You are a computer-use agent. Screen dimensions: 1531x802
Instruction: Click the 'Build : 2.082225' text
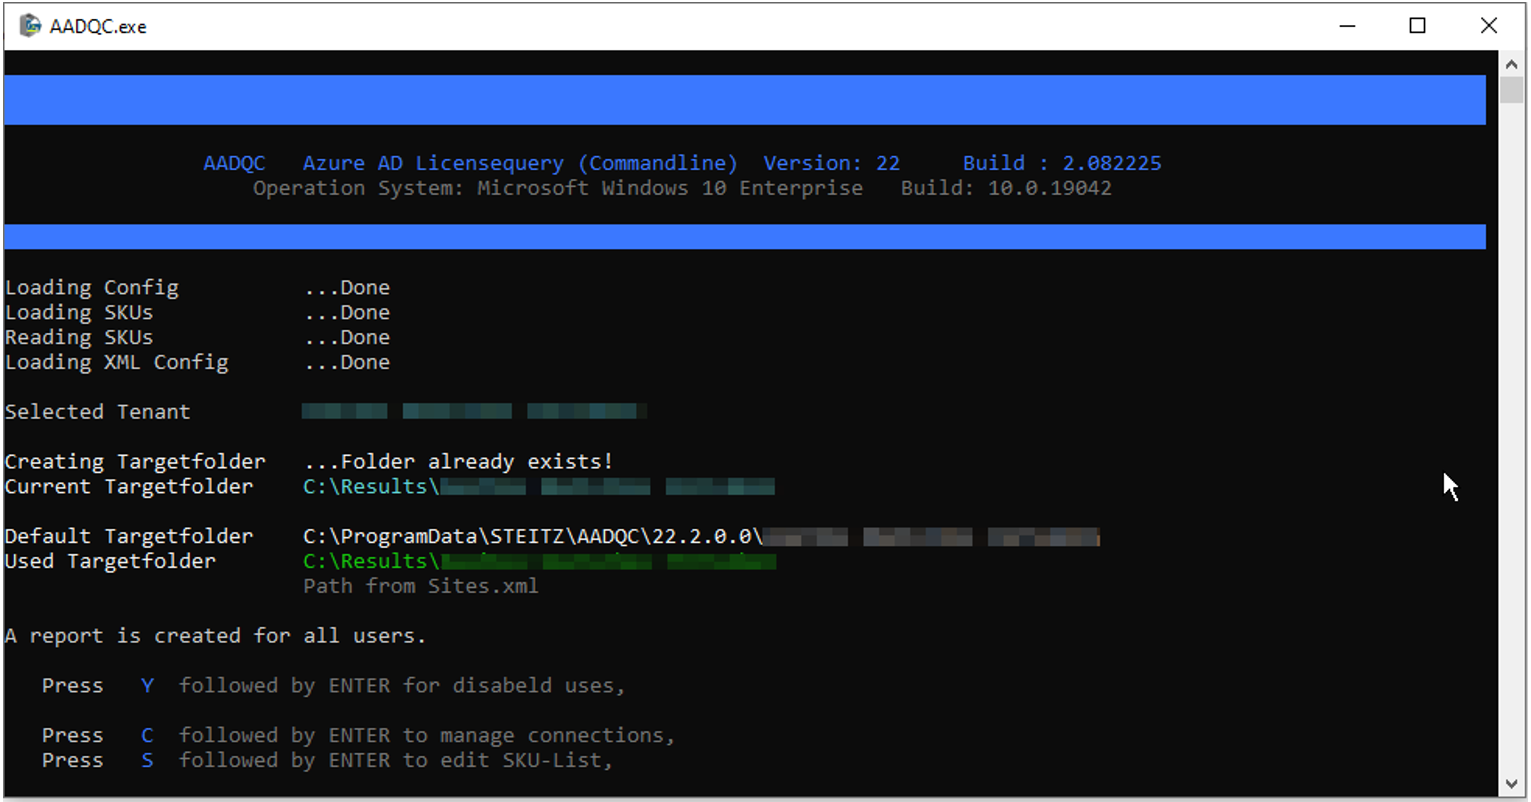click(1062, 163)
